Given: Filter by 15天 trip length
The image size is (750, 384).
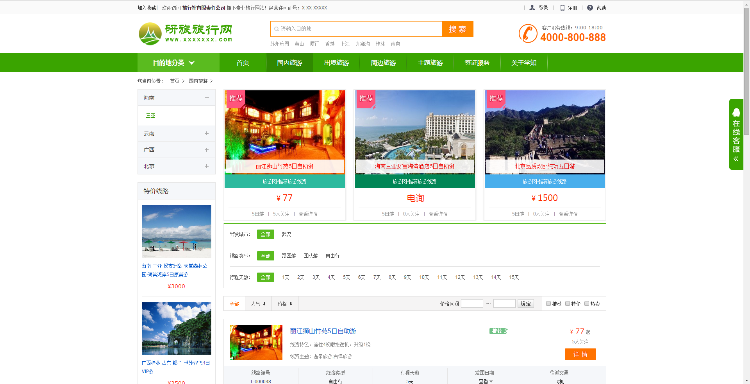Looking at the screenshot, I should pos(514,277).
